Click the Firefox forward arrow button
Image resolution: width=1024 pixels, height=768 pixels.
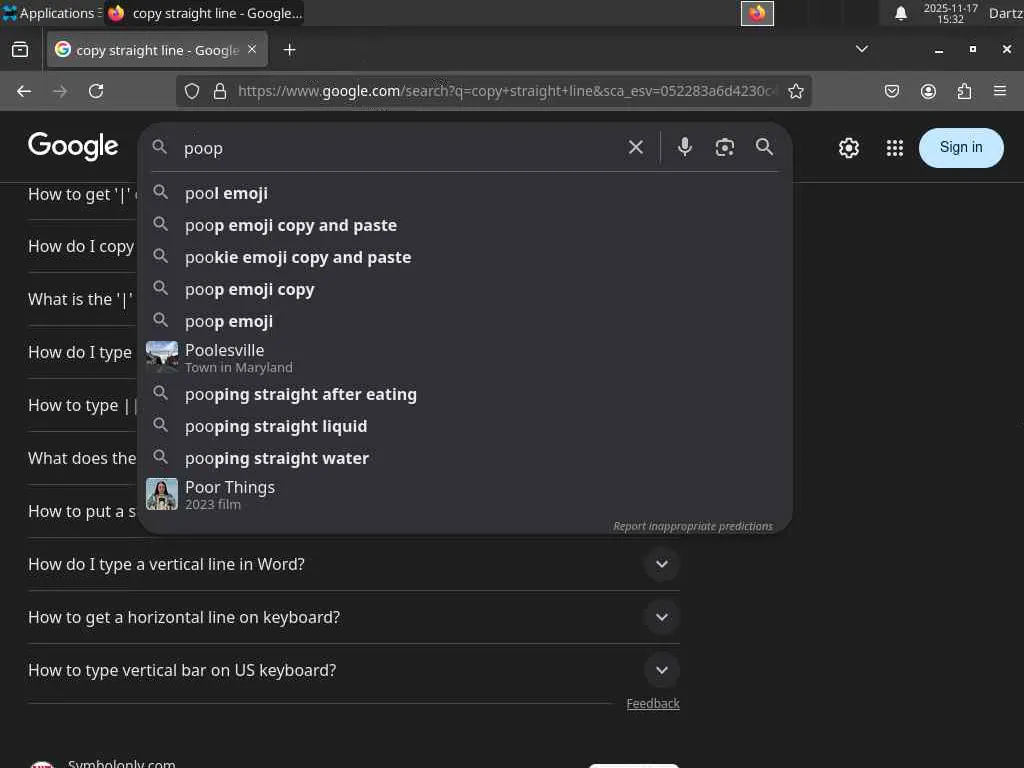[x=60, y=91]
